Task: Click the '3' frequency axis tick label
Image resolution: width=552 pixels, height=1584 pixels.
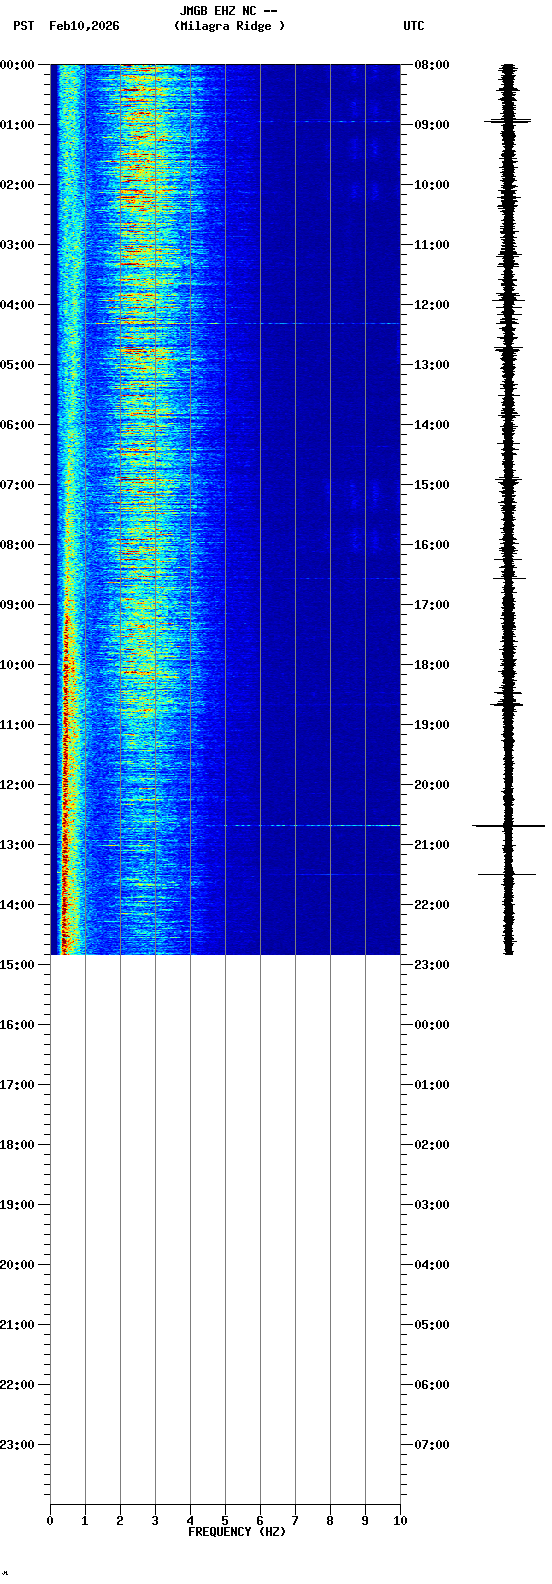Action: coord(155,1521)
